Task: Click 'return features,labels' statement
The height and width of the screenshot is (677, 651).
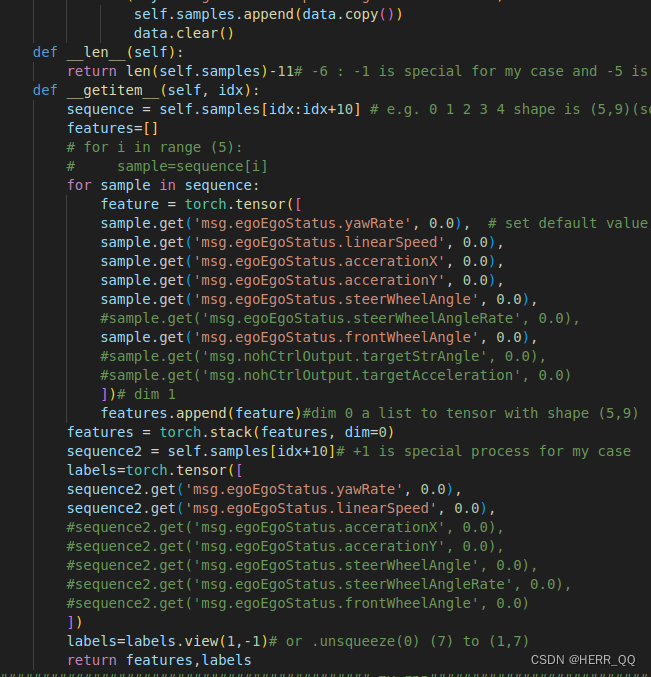Action: point(159,660)
